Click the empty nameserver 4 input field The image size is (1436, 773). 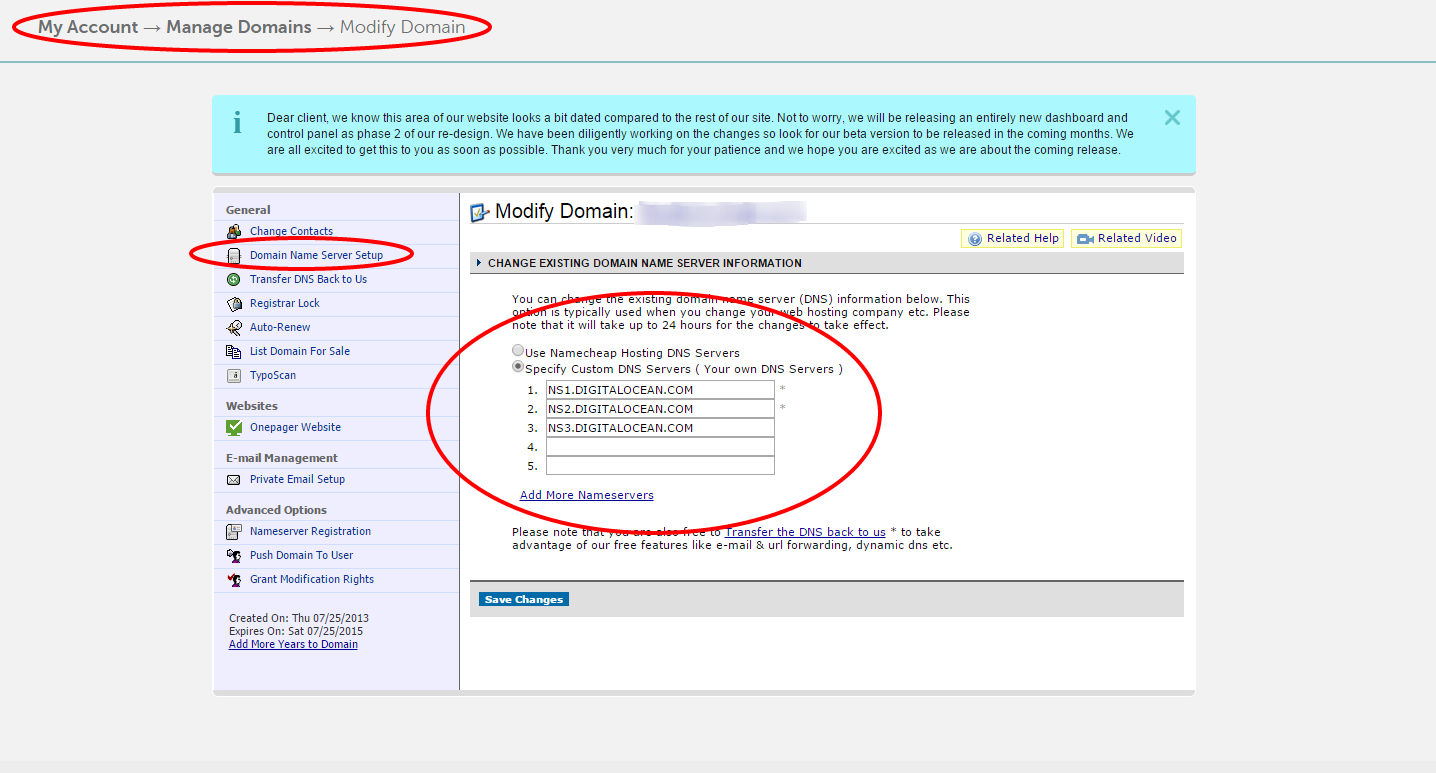click(660, 447)
